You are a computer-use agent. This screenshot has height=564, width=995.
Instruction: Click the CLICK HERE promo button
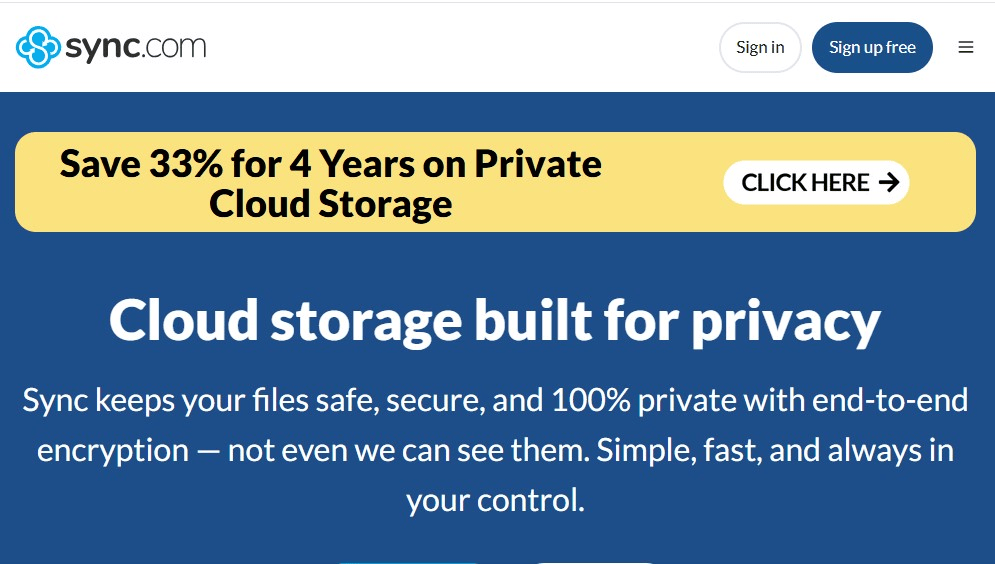point(816,183)
